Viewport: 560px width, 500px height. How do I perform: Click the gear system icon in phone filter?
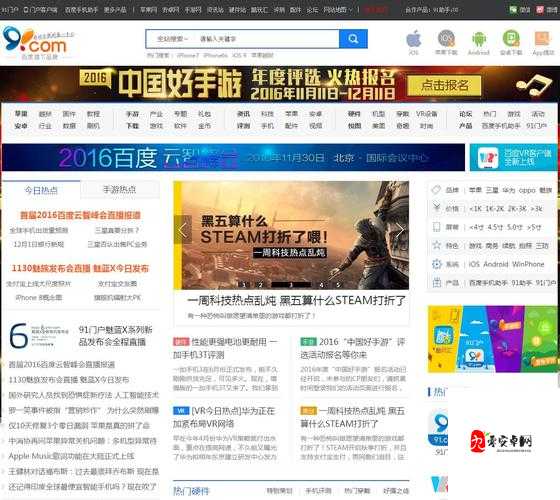click(436, 264)
